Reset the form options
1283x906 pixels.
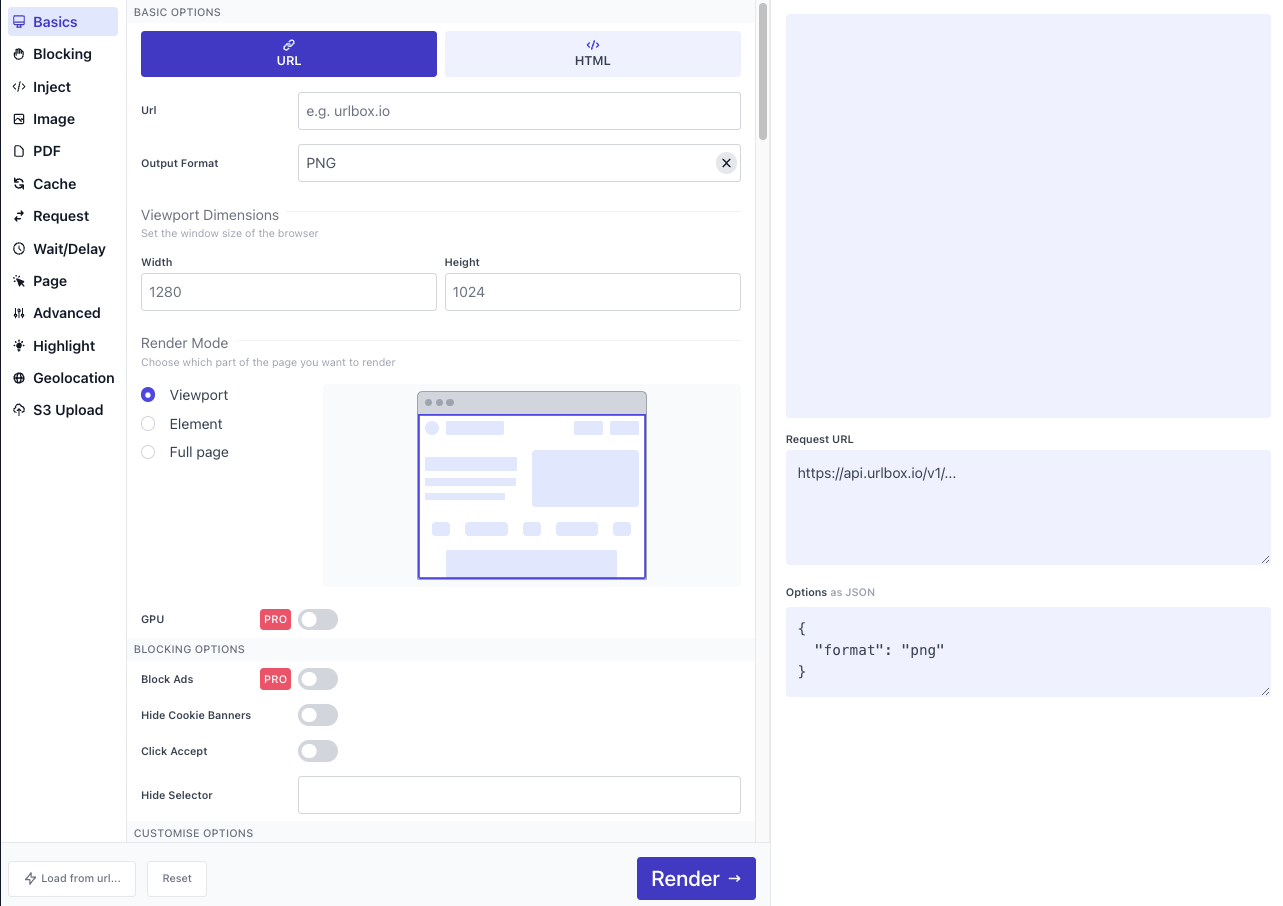(176, 878)
